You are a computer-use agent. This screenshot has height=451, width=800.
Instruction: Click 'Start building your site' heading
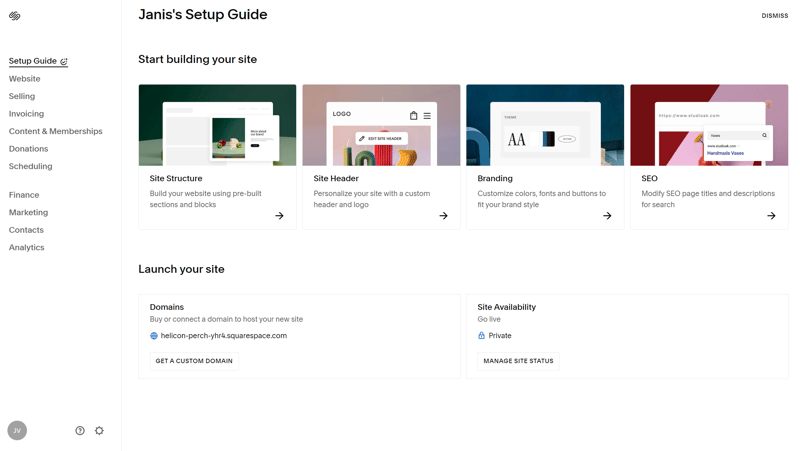(197, 59)
